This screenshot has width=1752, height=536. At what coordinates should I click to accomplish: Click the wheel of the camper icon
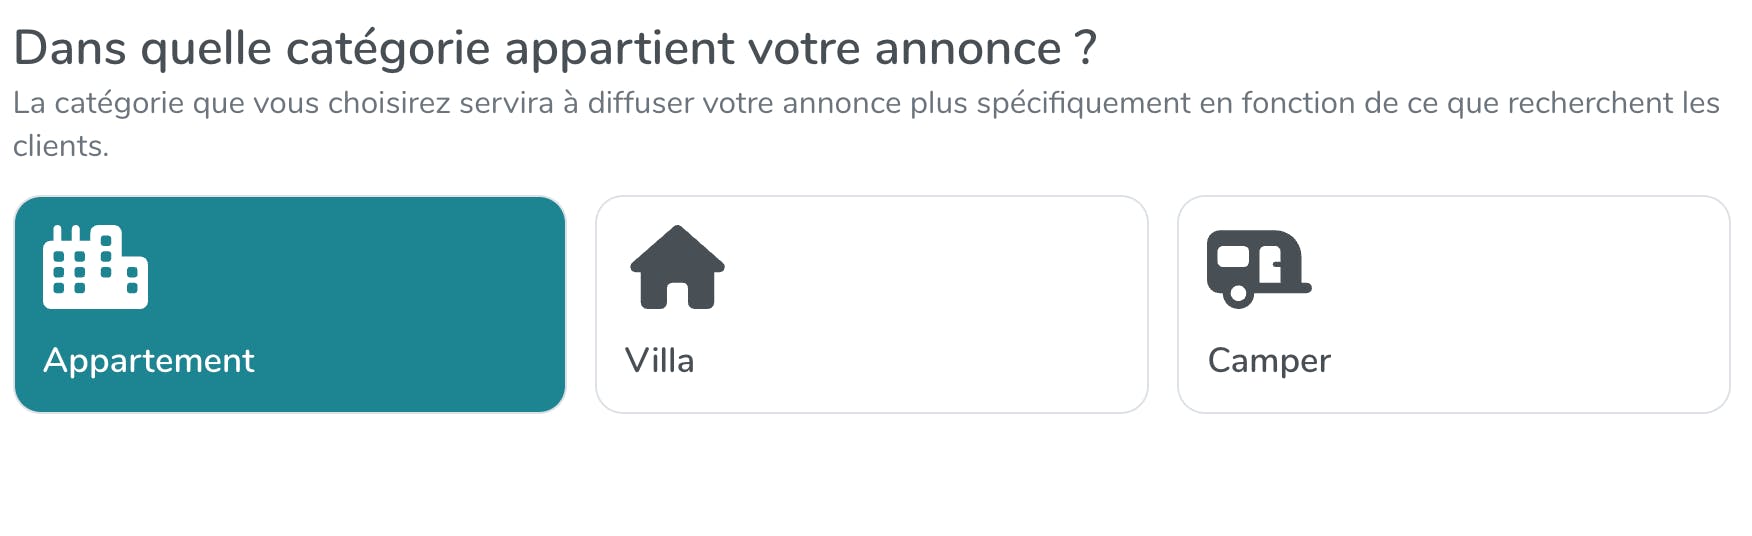[1238, 294]
